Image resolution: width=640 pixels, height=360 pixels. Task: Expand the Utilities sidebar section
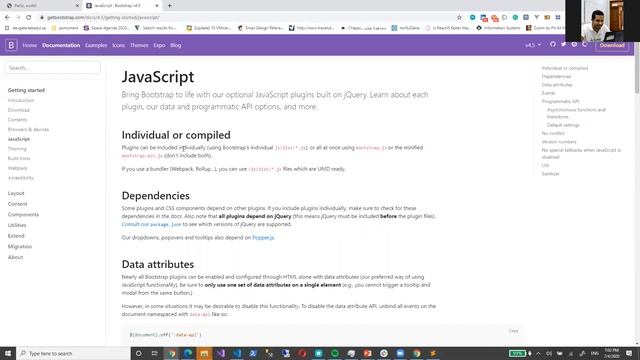click(x=17, y=225)
